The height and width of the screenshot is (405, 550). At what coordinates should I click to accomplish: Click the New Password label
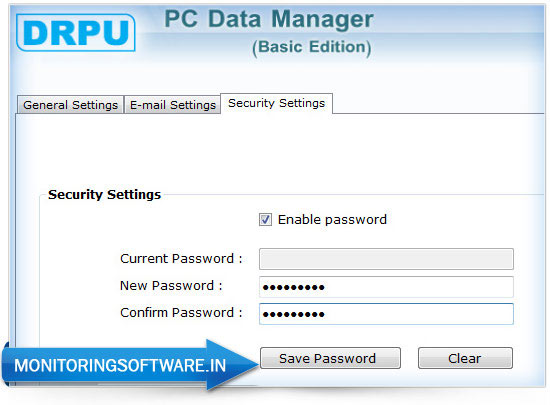point(171,286)
